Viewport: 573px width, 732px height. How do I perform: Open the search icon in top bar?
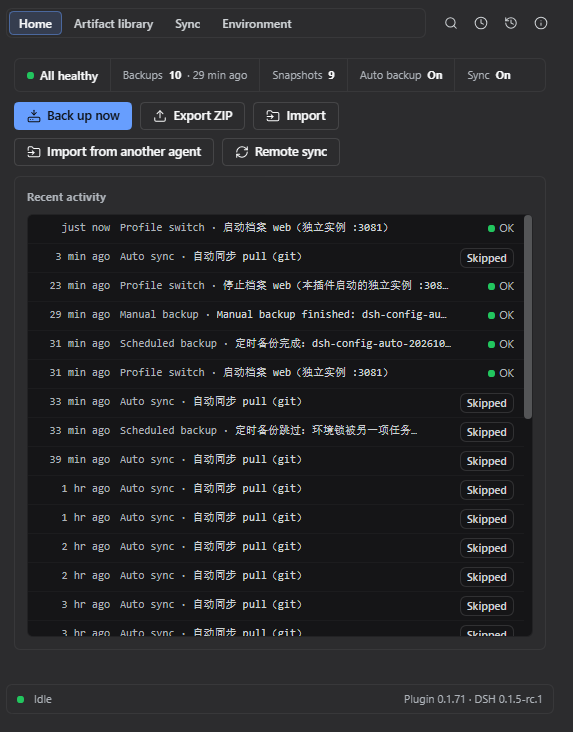tap(451, 23)
